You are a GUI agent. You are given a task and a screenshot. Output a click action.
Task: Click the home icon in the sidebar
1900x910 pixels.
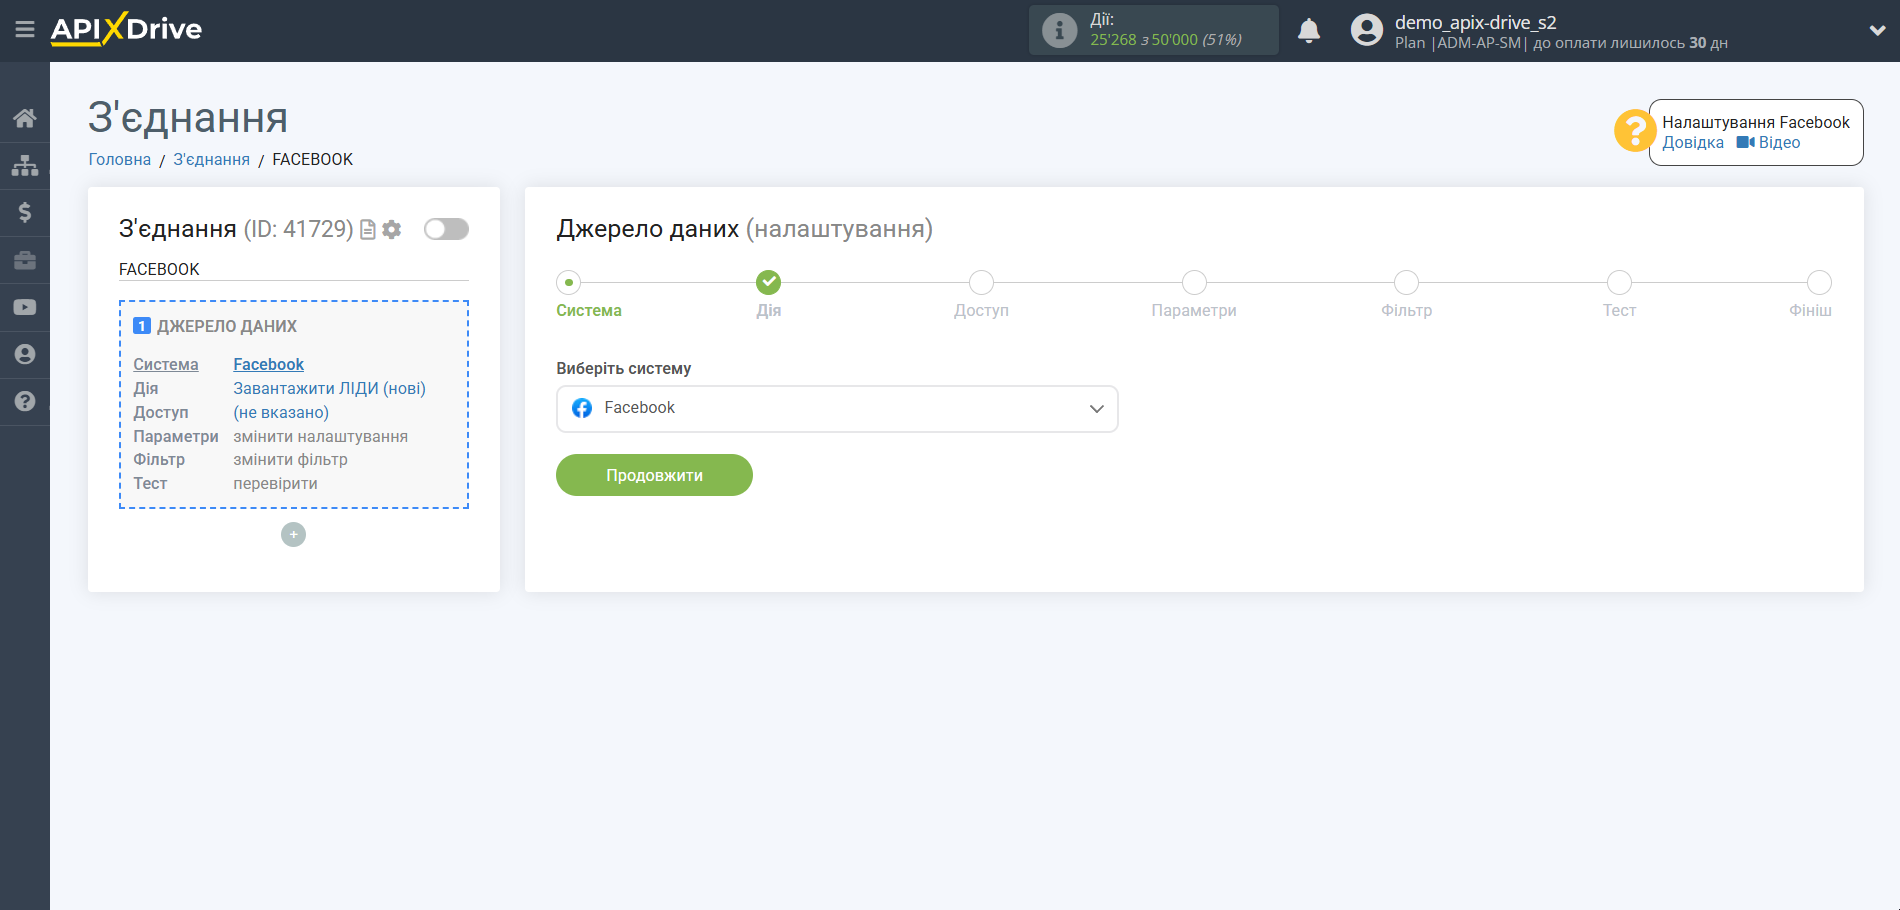[25, 118]
